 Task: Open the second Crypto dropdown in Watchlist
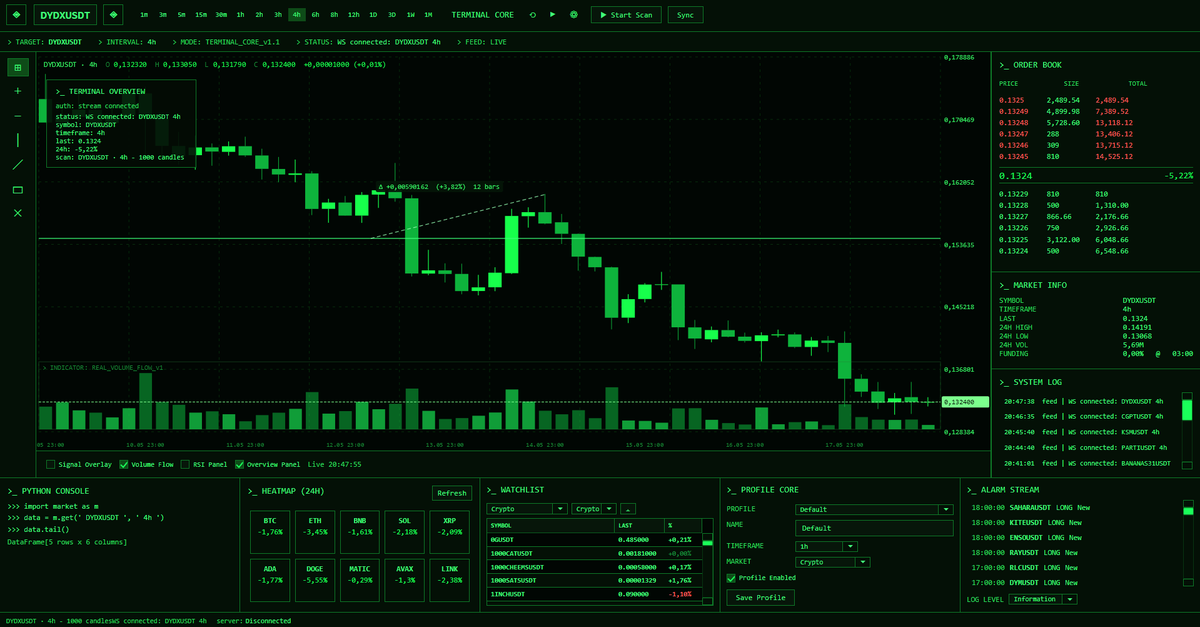pos(594,509)
